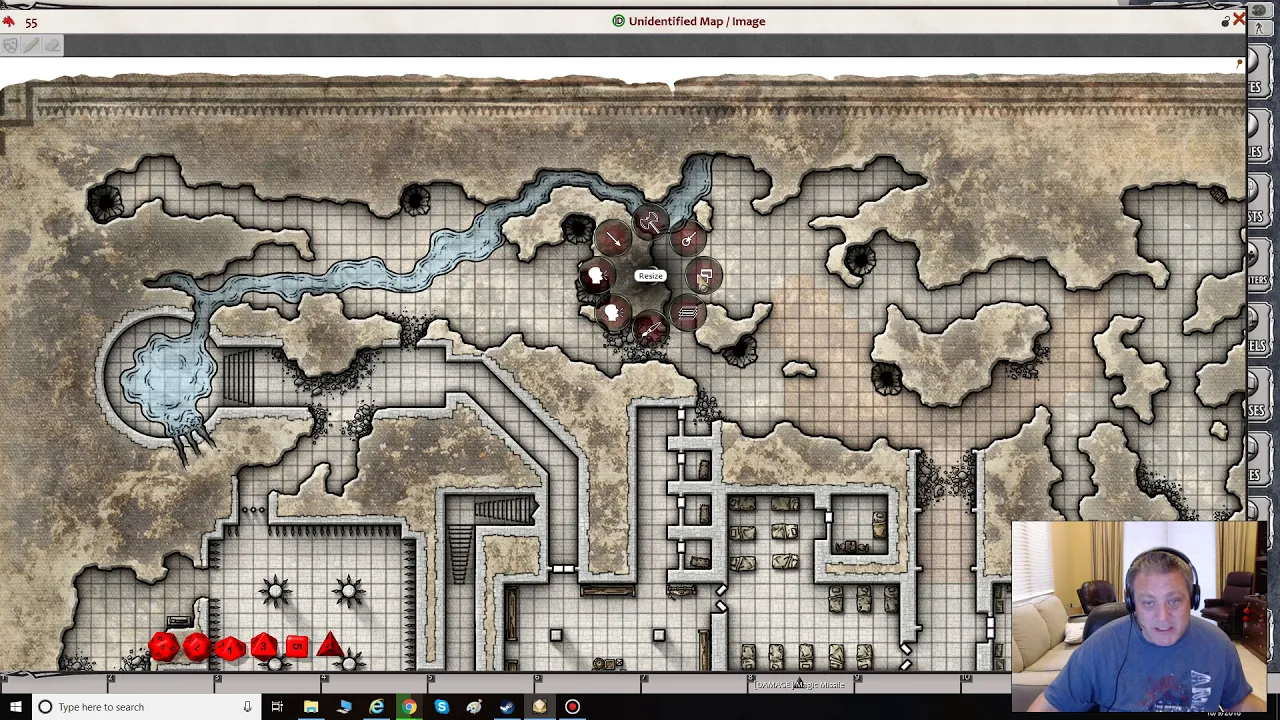1280x720 pixels.
Task: Click hotkey slot 5 on bottom bar
Action: tap(481, 685)
